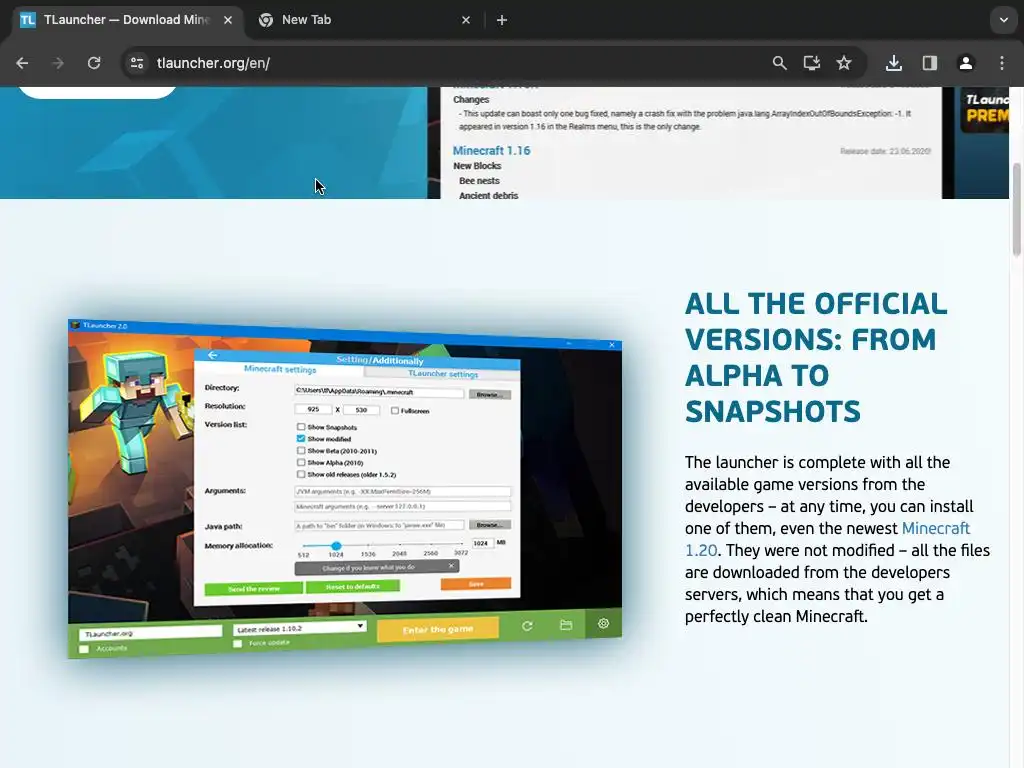Click the yellow Enter the game button
1024x768 pixels.
pos(438,629)
